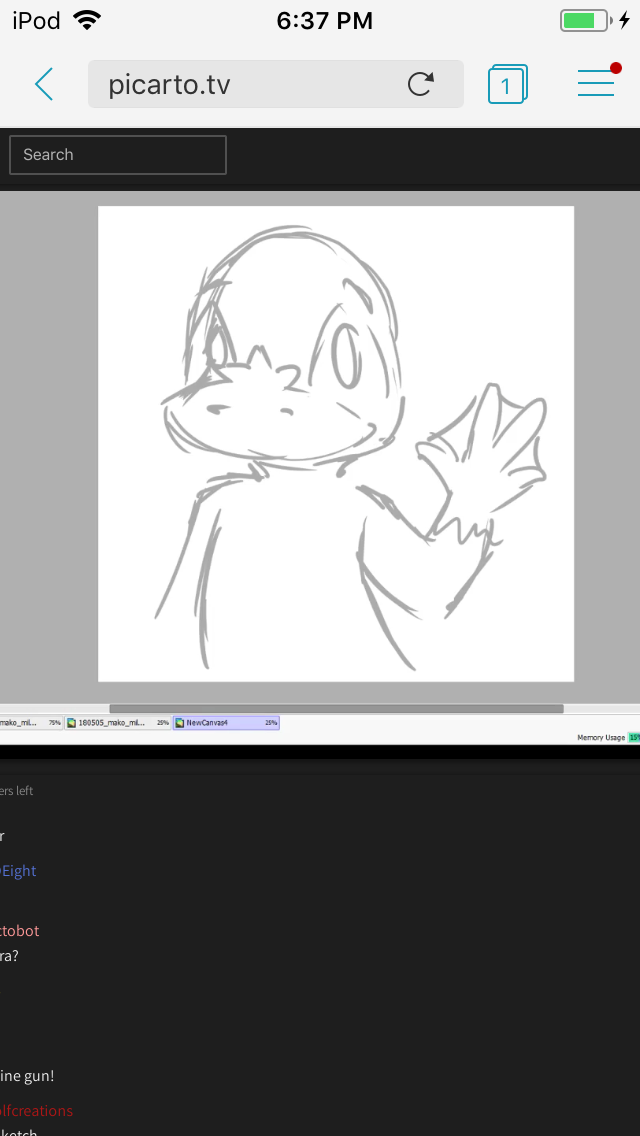Click the Memory Usage indicator

coord(608,737)
